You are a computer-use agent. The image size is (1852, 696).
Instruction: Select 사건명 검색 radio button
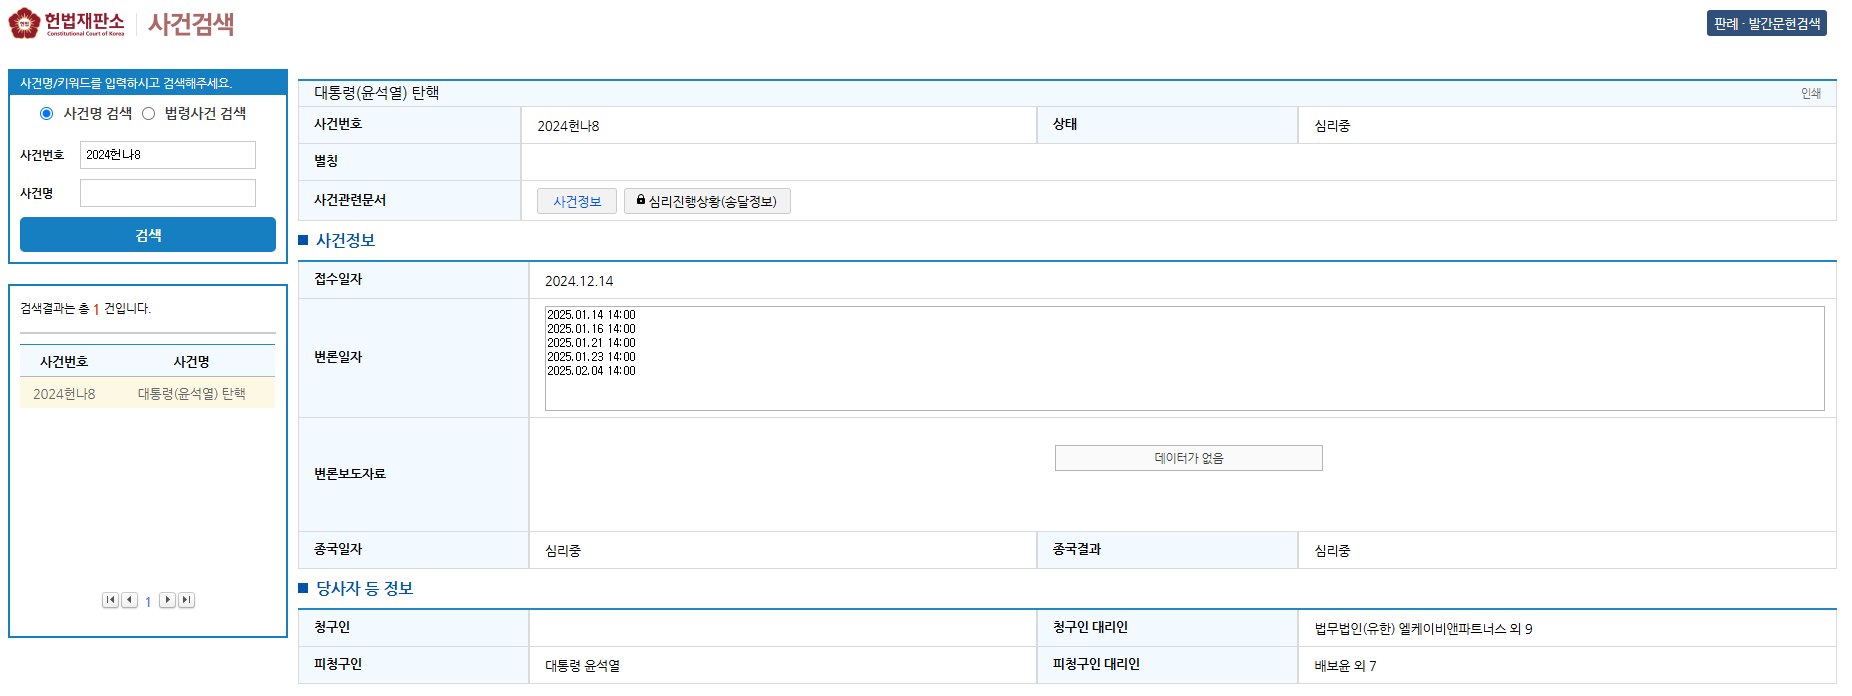click(x=46, y=113)
